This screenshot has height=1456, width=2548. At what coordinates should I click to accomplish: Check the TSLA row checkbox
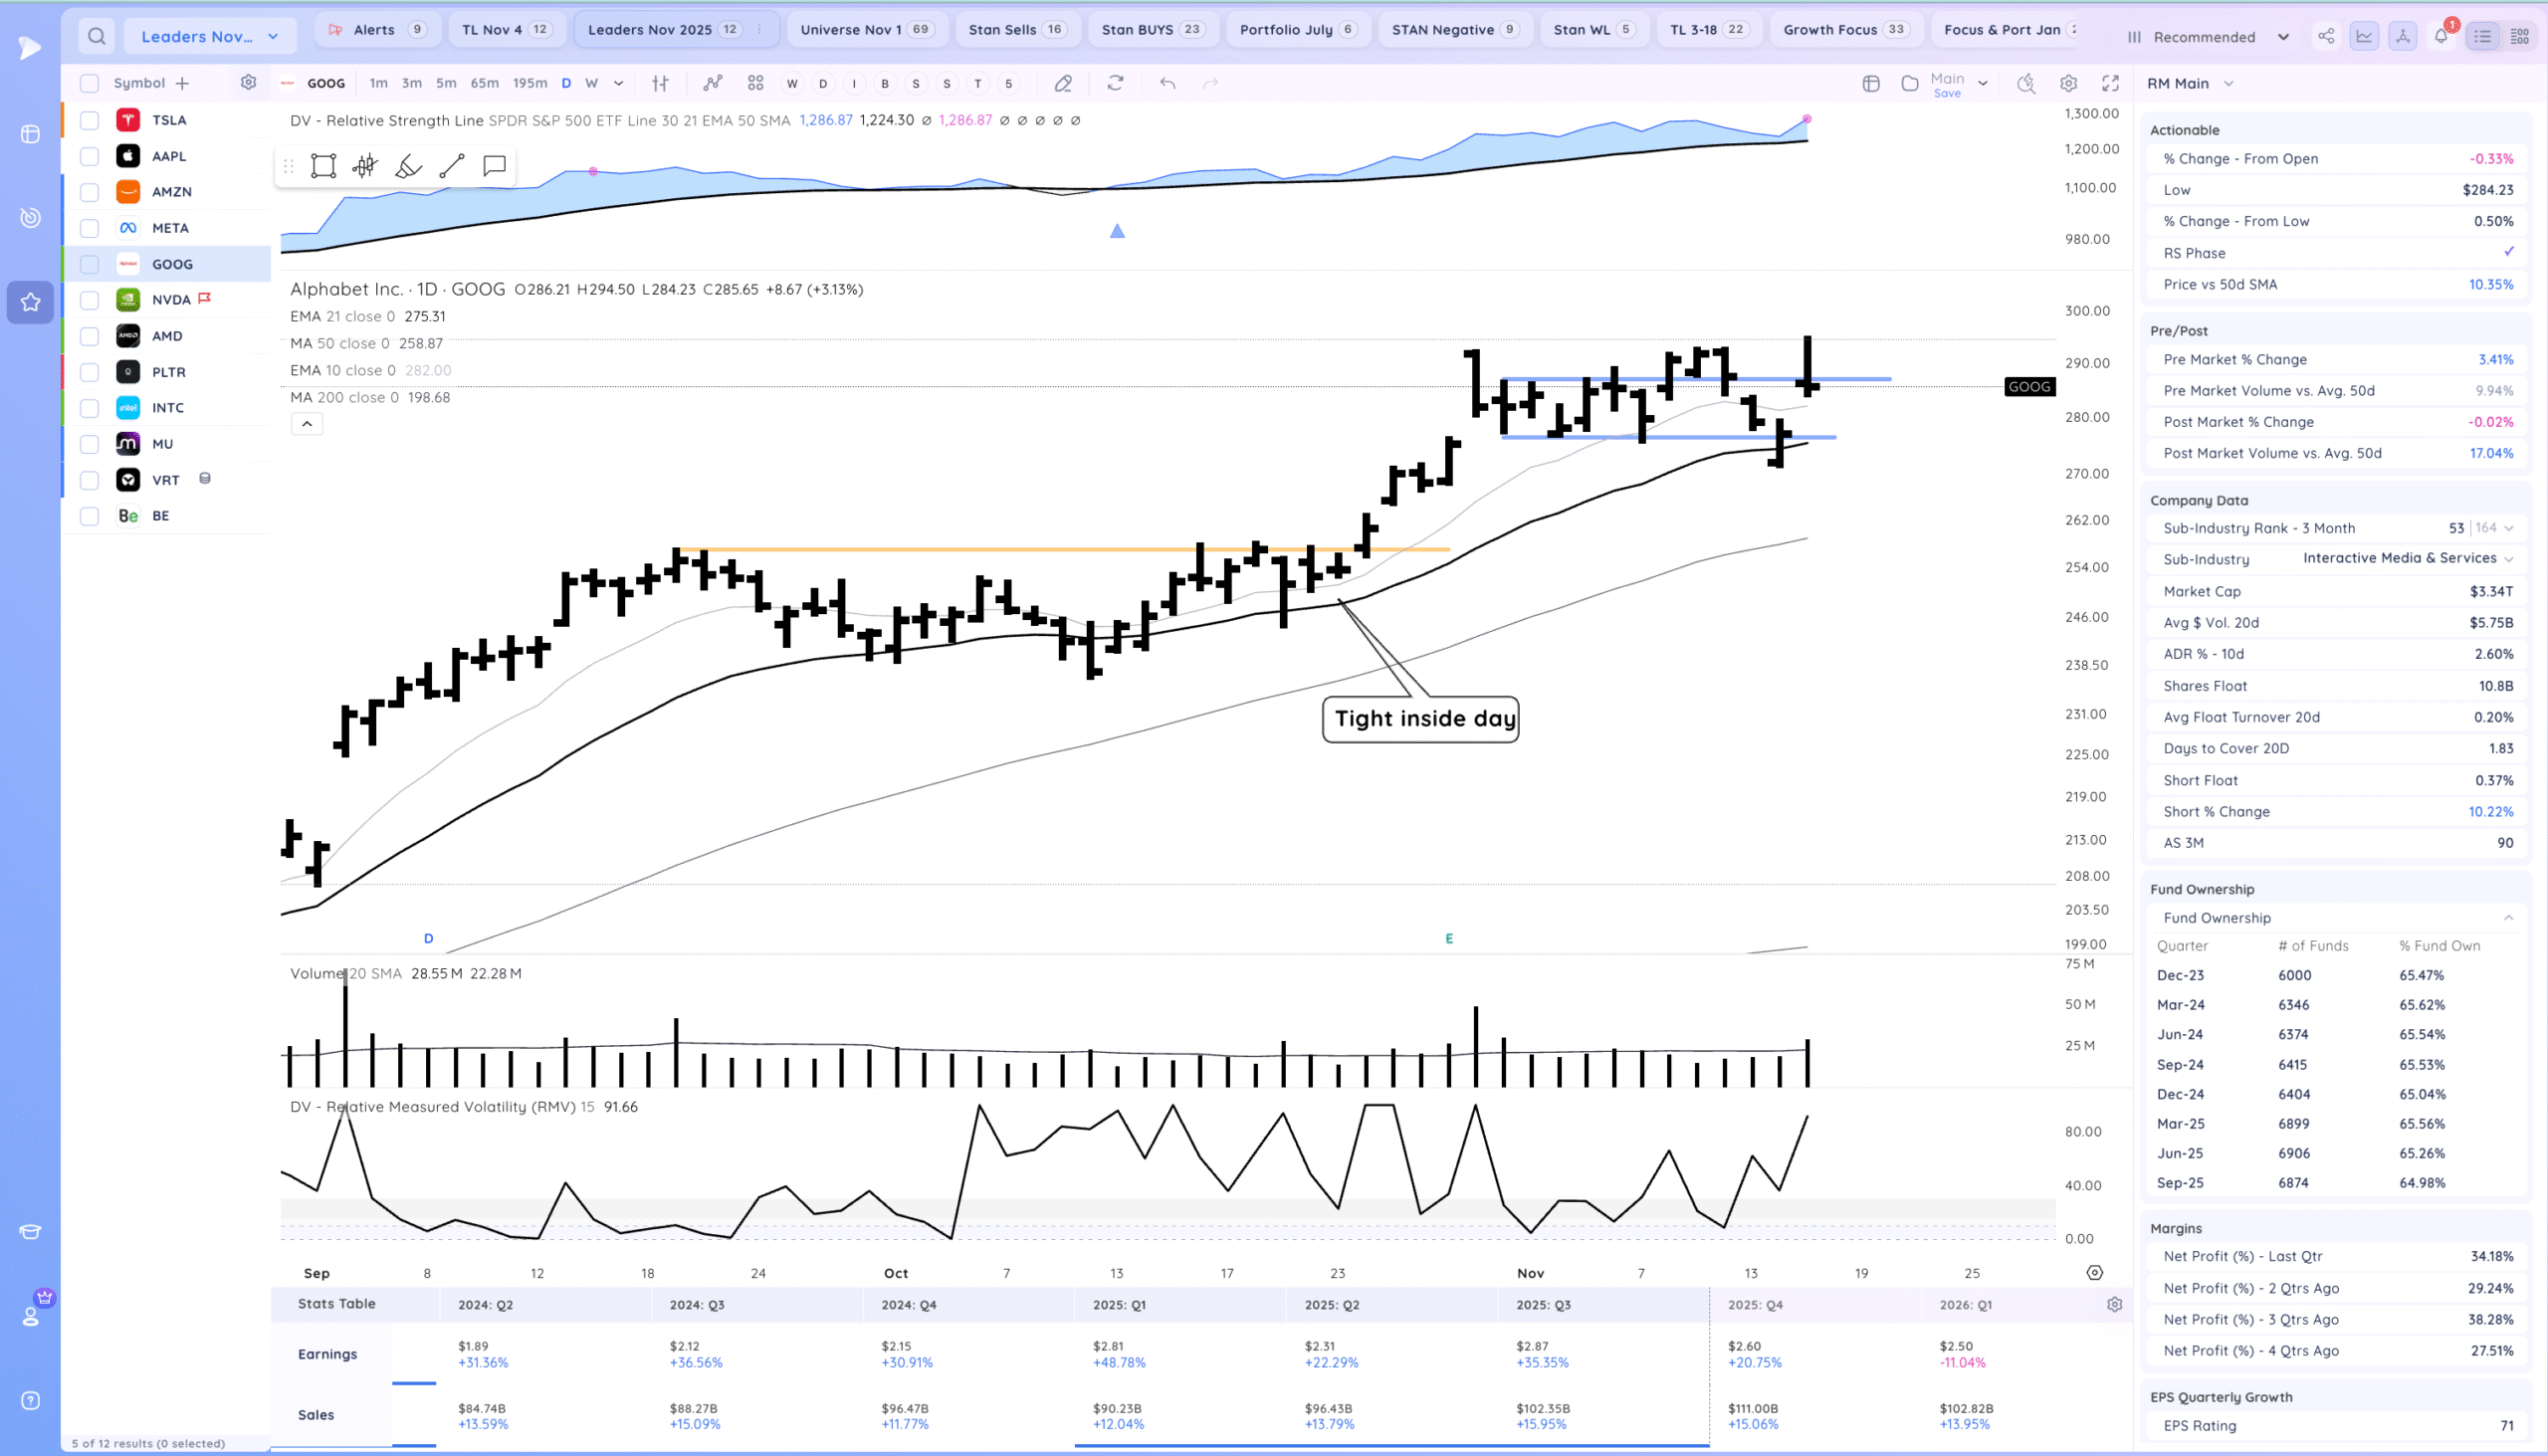90,120
